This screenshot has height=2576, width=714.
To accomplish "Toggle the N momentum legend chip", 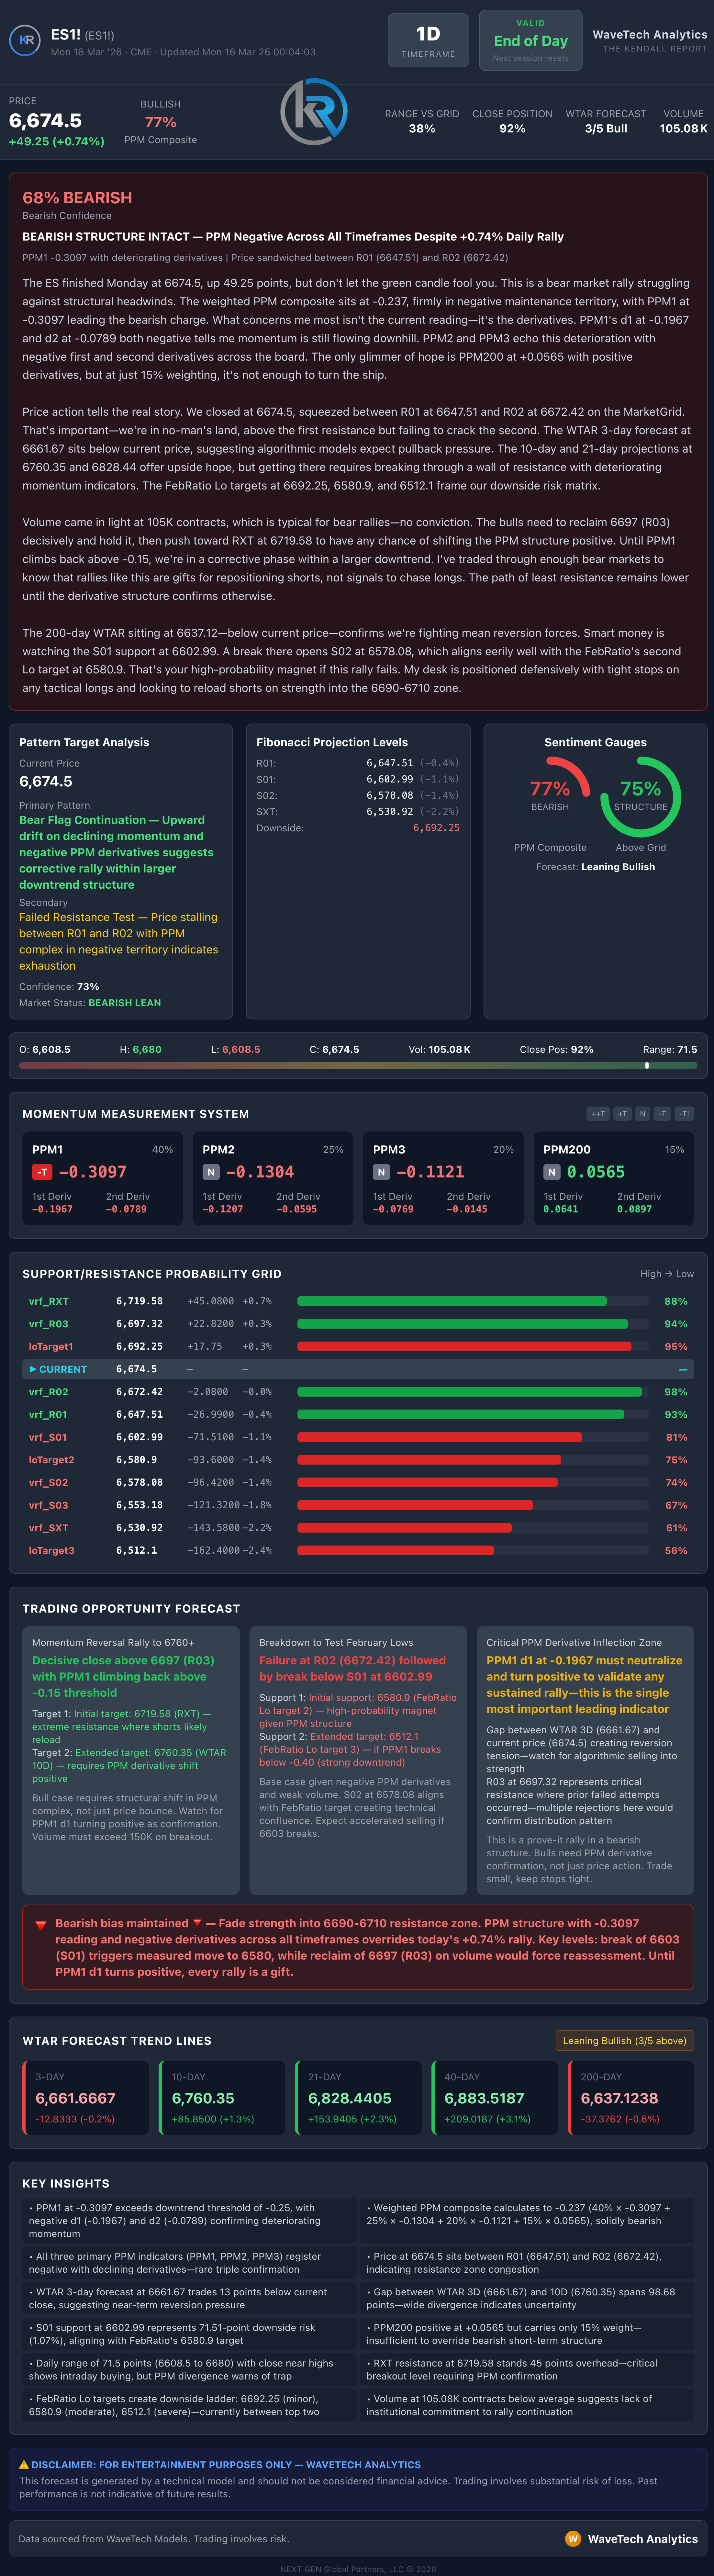I will (x=642, y=1114).
